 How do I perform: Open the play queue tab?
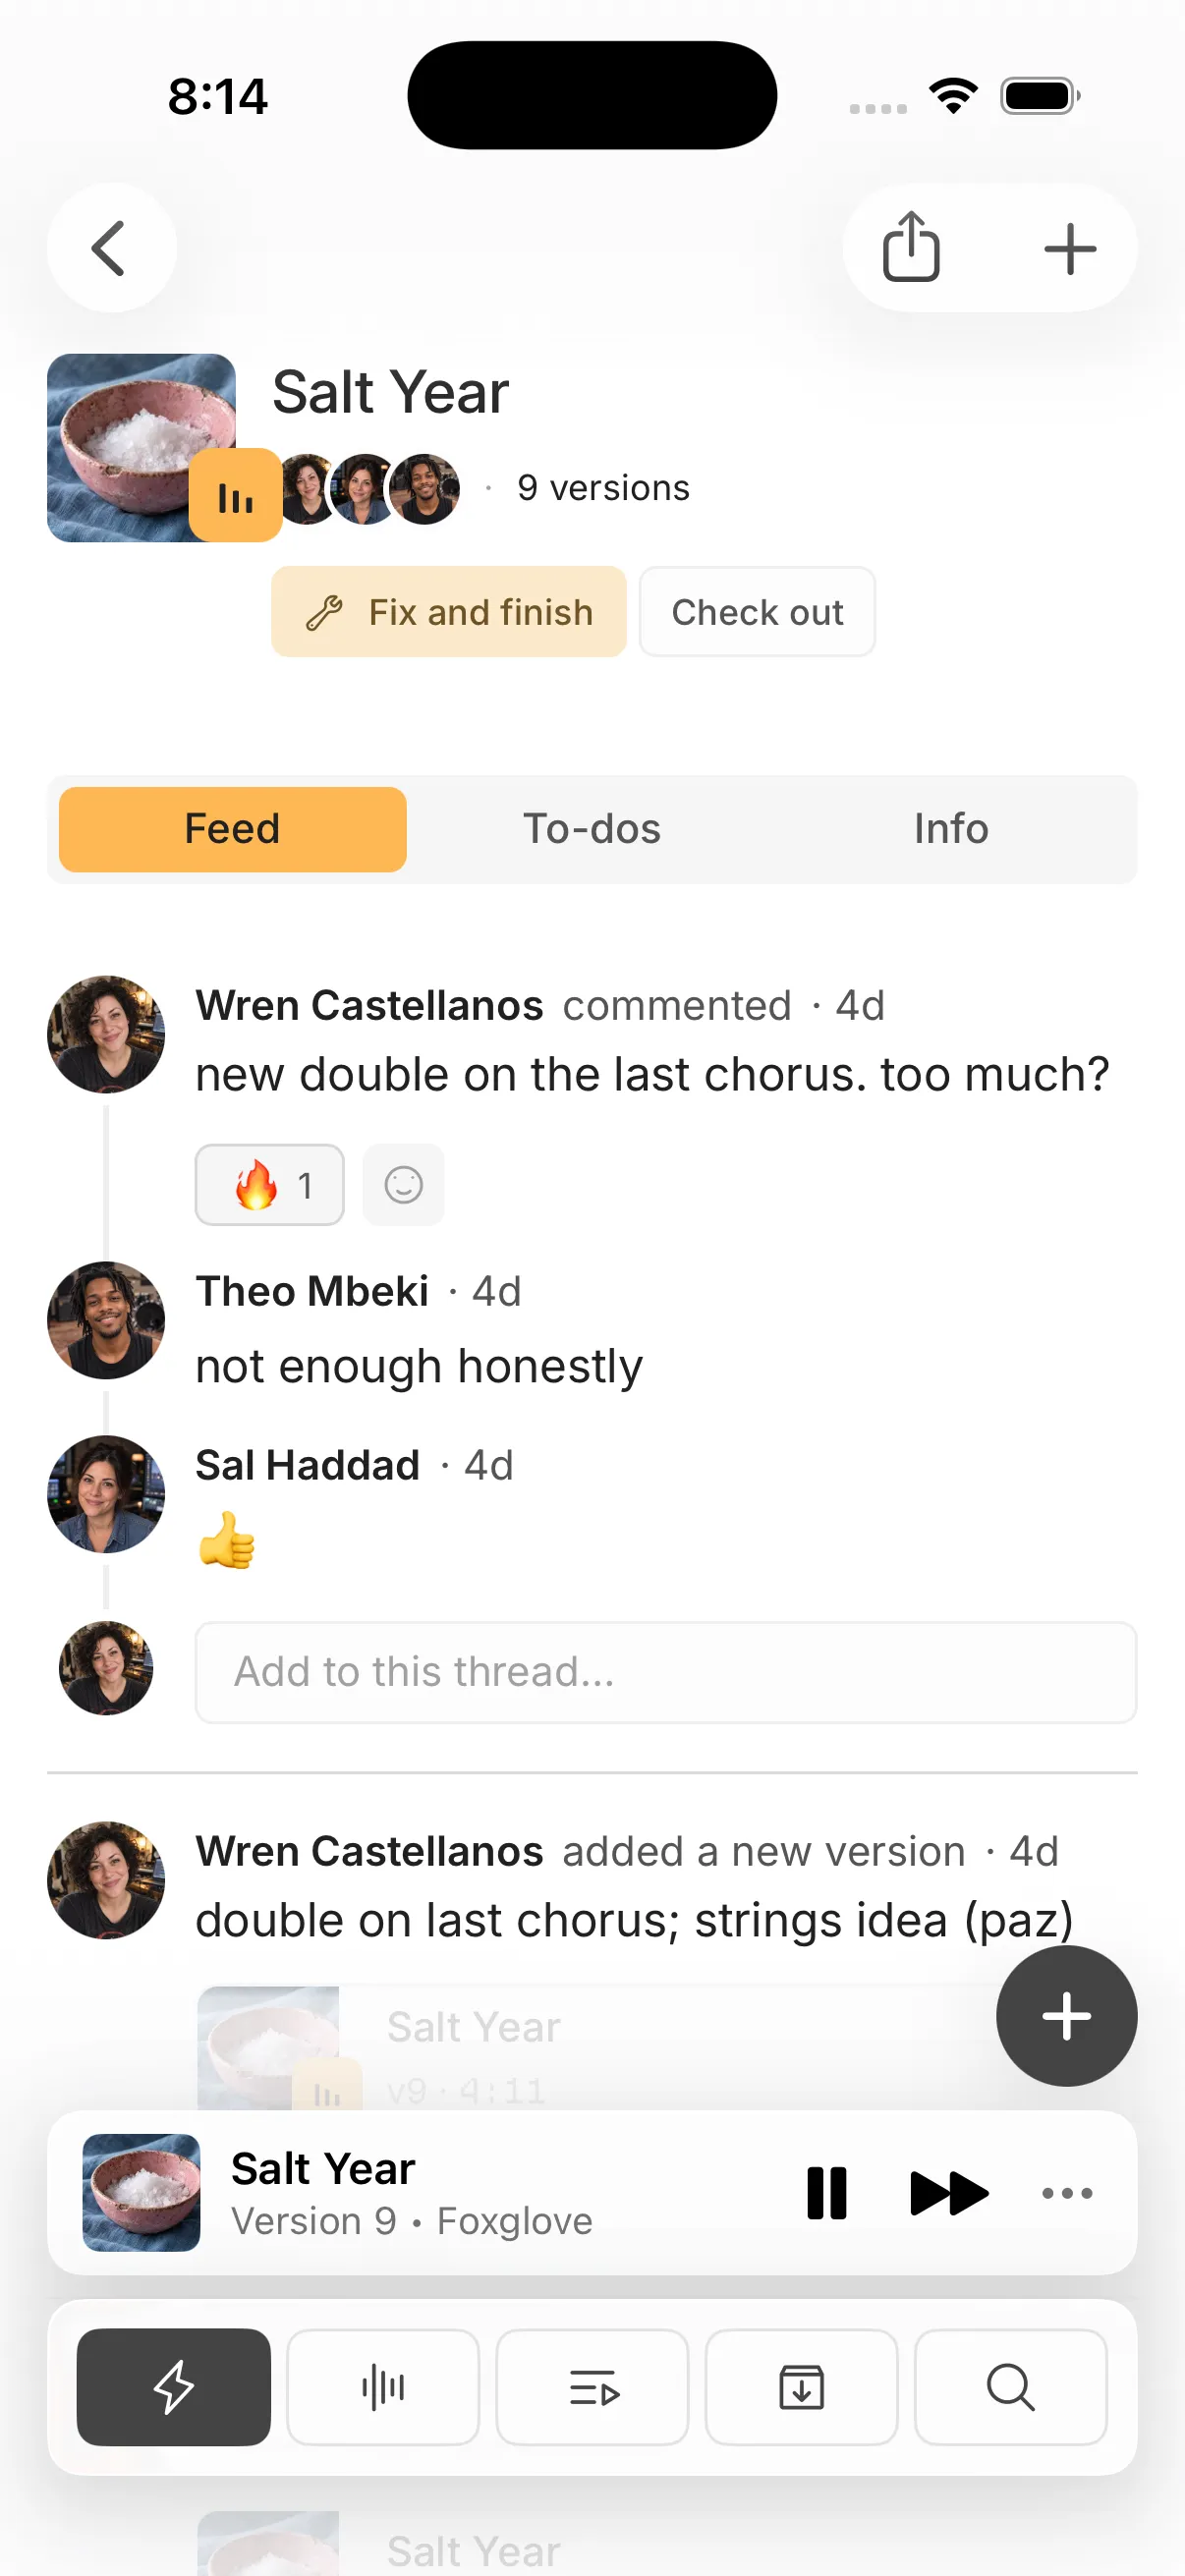coord(593,2387)
